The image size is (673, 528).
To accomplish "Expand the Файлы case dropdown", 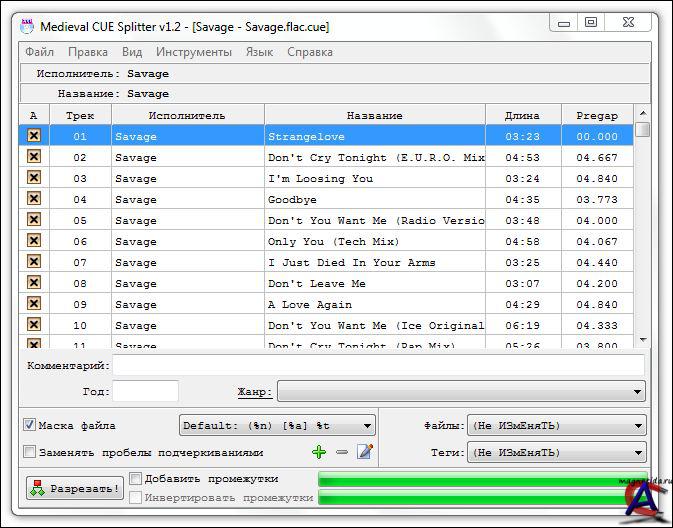I will pos(556,426).
